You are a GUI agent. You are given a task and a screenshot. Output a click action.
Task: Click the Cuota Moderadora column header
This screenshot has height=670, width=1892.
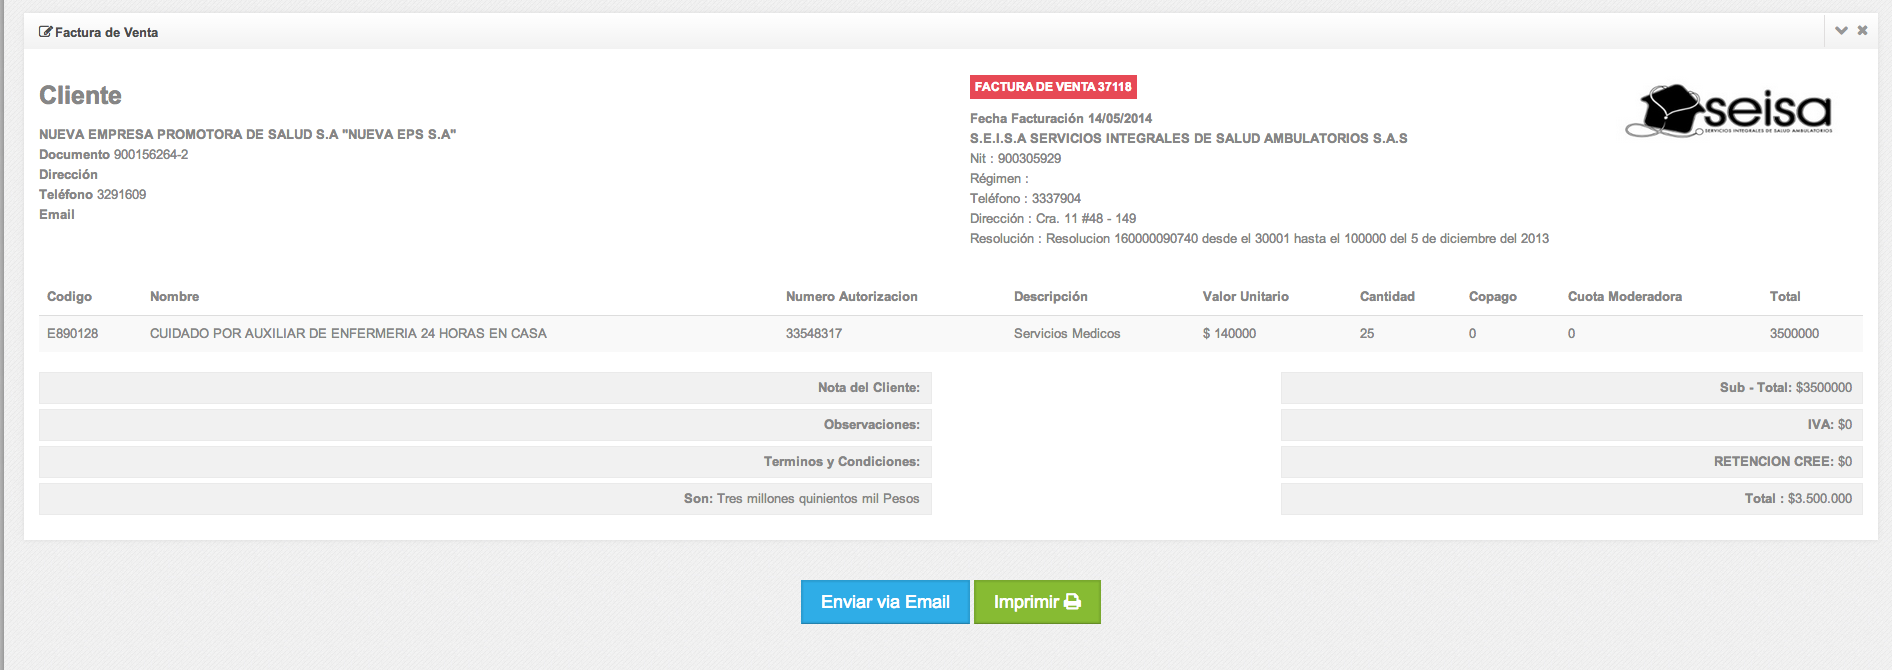tap(1624, 297)
